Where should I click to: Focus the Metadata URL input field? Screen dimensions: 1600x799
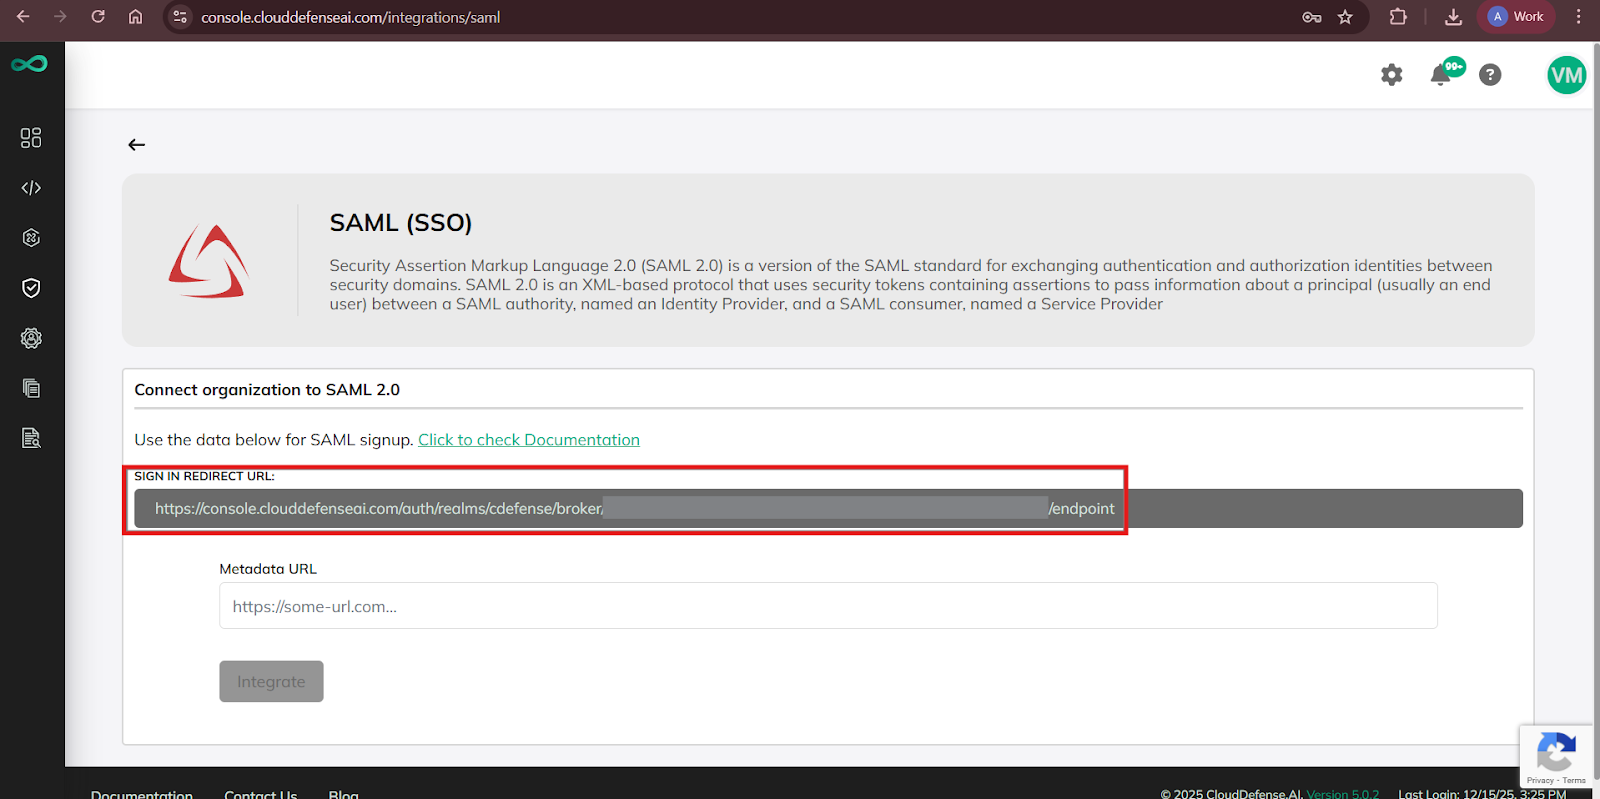pyautogui.click(x=828, y=606)
